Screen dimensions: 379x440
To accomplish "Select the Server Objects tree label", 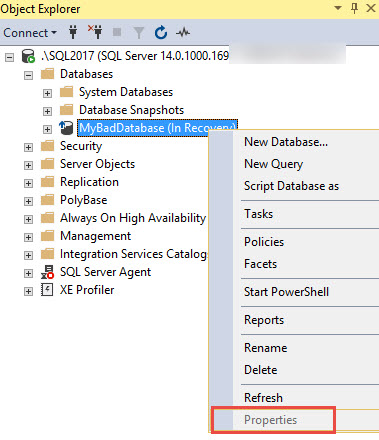I will coord(97,164).
